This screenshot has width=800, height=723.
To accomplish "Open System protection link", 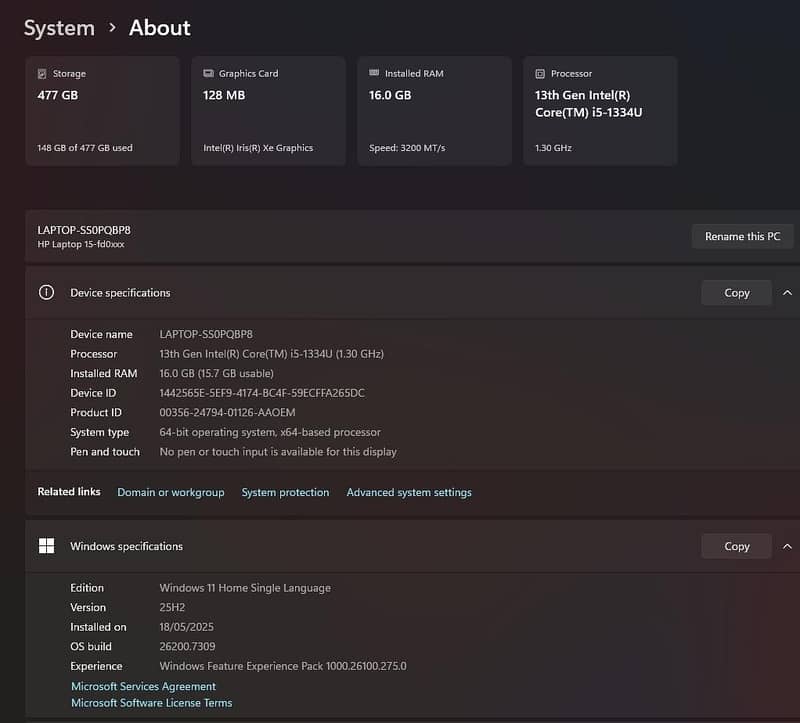I will 285,492.
